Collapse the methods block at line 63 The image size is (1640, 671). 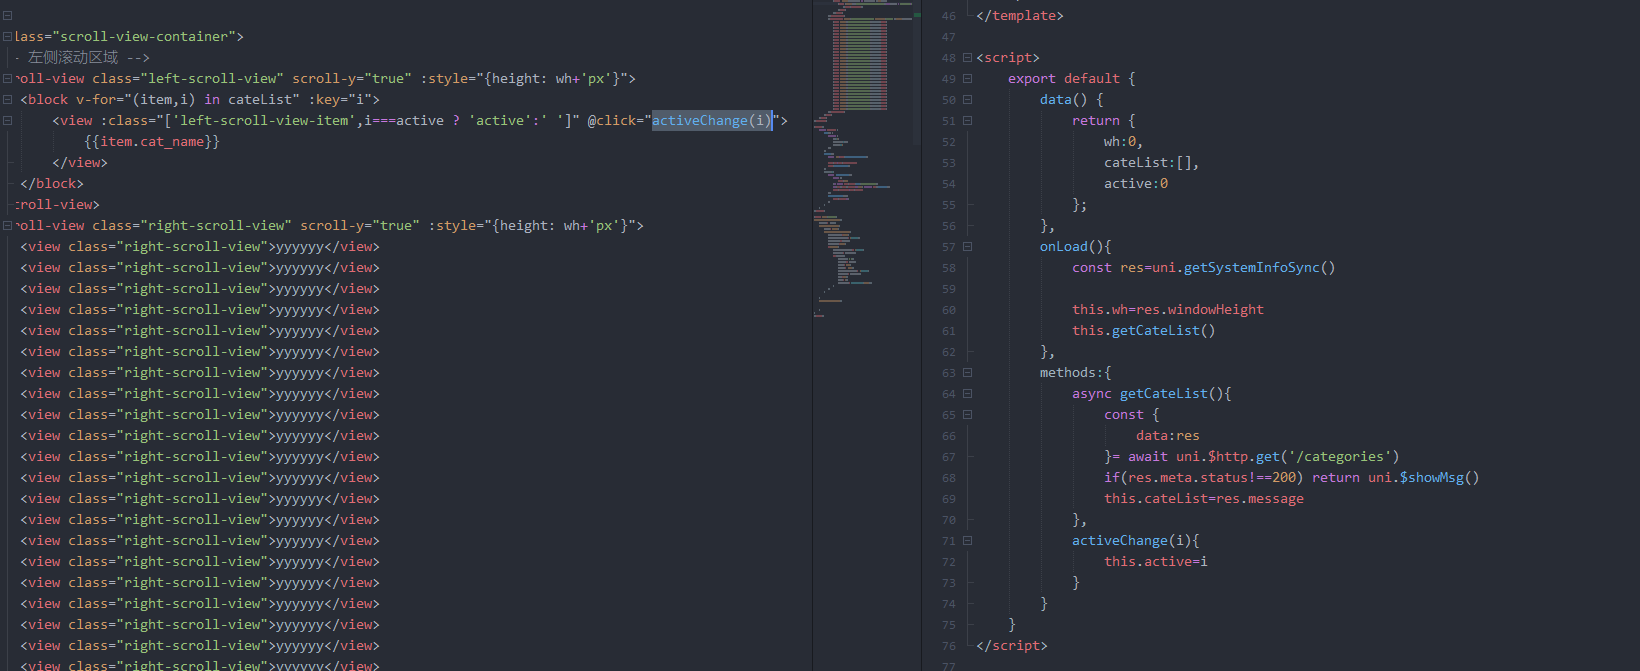coord(967,373)
